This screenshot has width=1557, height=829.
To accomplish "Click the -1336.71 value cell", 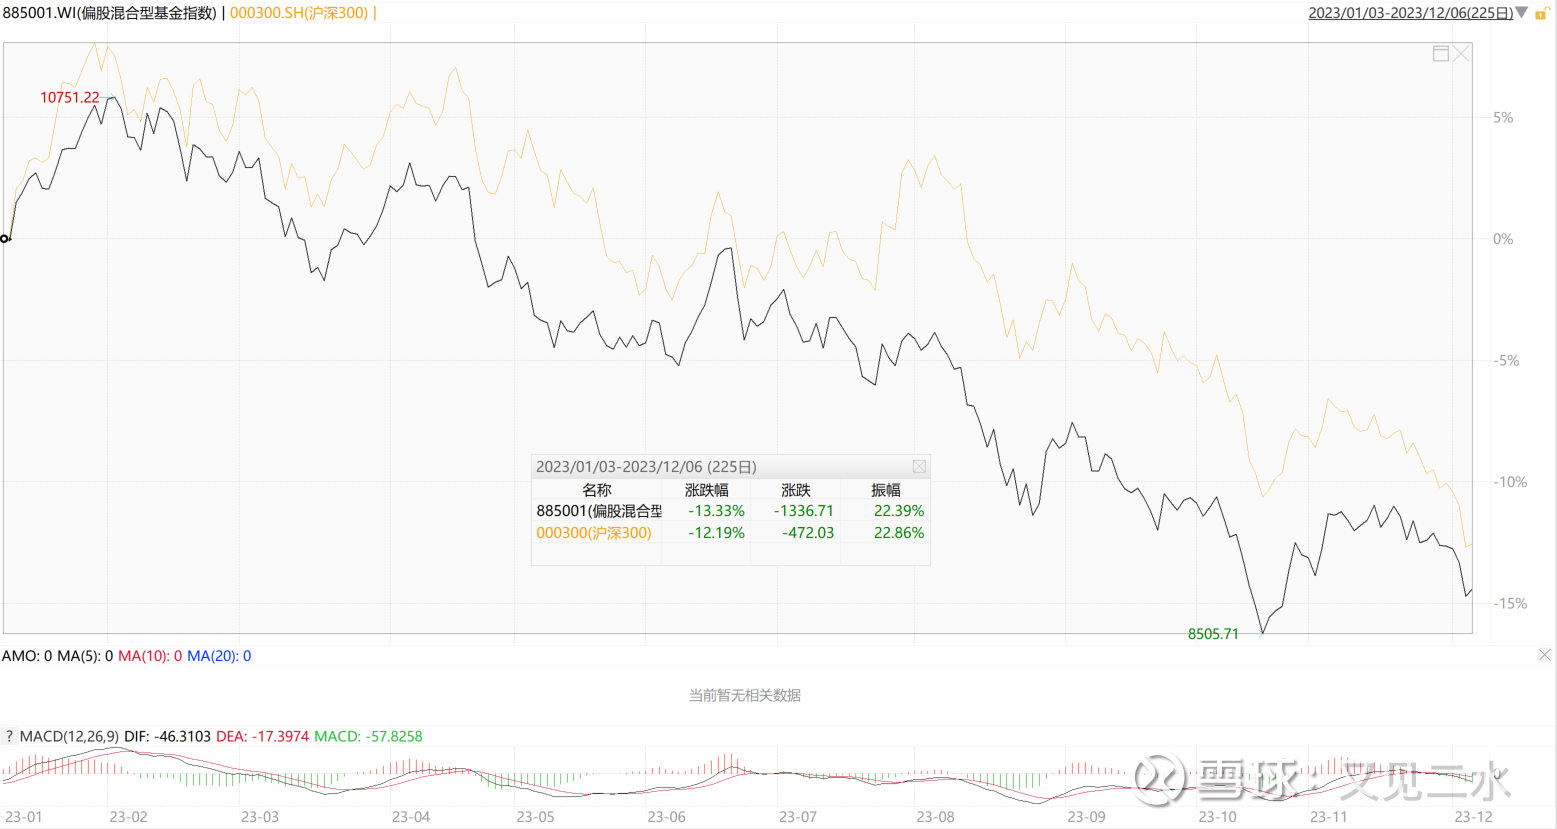I will (803, 511).
